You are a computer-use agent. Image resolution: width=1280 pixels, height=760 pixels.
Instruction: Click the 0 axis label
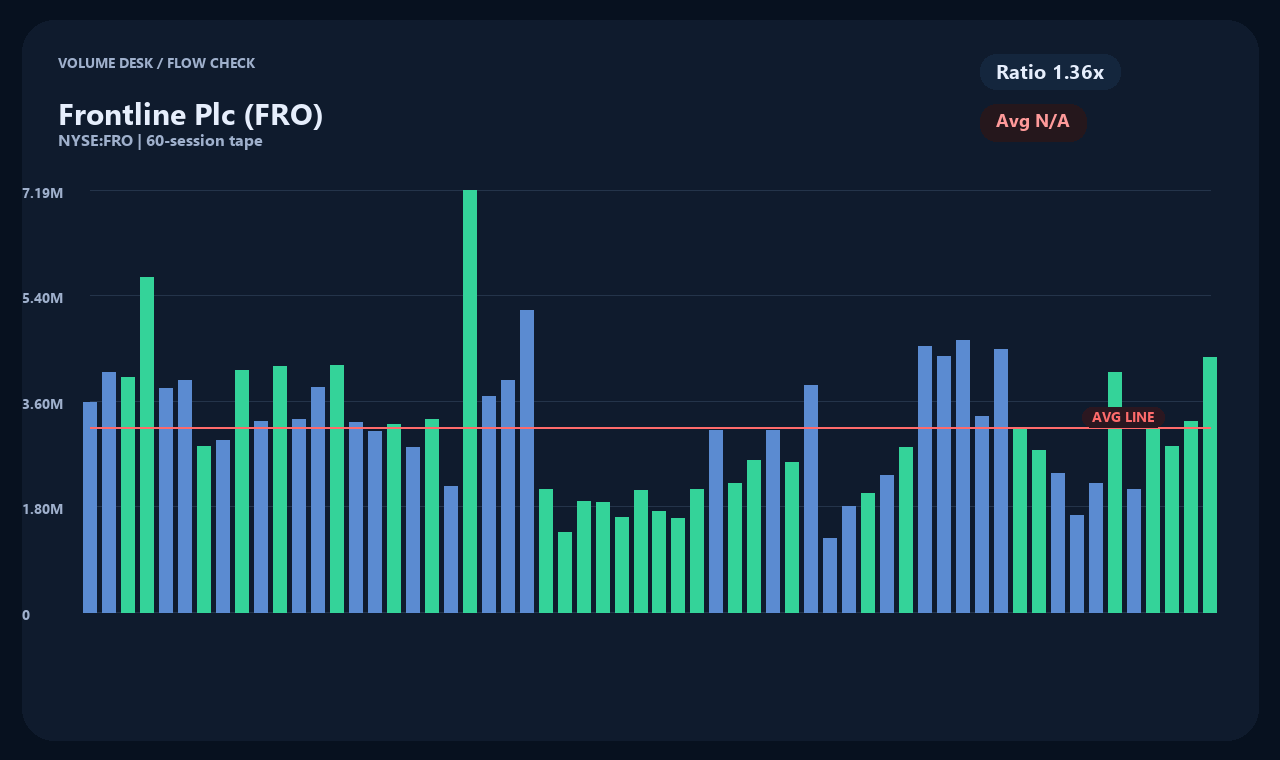(26, 615)
